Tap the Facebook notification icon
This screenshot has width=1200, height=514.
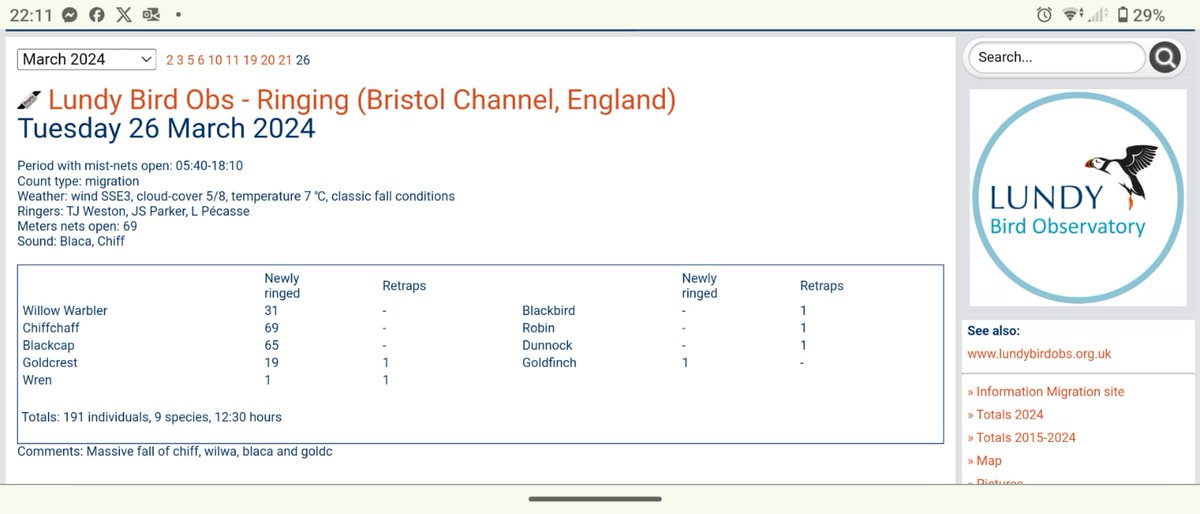click(97, 15)
